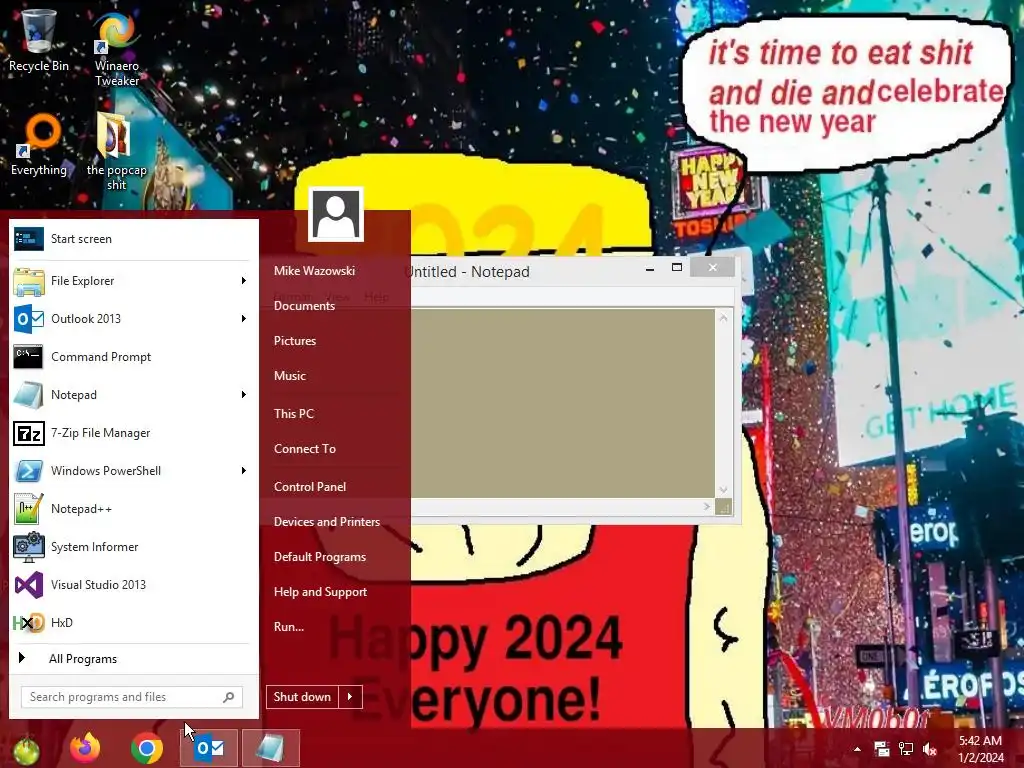The width and height of the screenshot is (1024, 768).
Task: Open Control Panel from the start menu
Action: [x=310, y=487]
